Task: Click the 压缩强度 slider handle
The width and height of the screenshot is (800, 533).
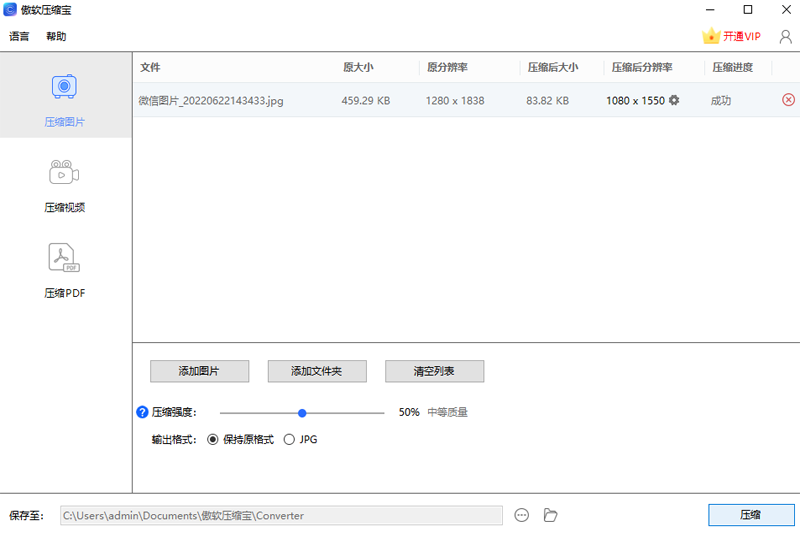Action: point(302,412)
